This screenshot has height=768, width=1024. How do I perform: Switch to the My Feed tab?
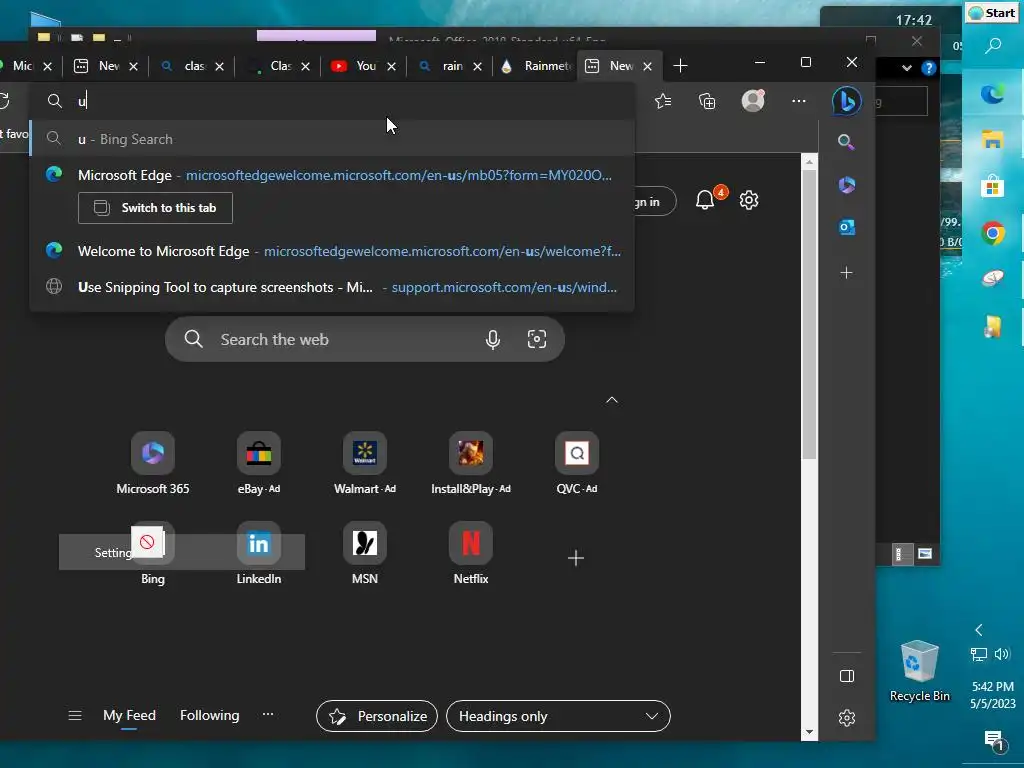[x=129, y=716]
